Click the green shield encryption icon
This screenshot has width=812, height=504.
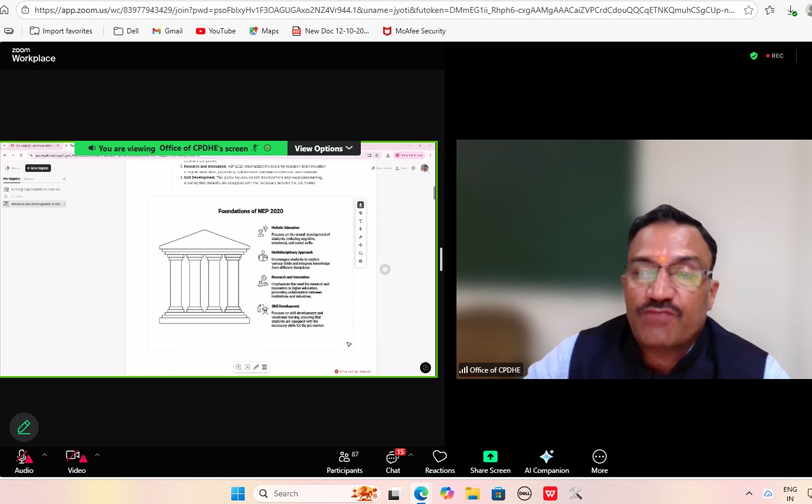click(753, 55)
